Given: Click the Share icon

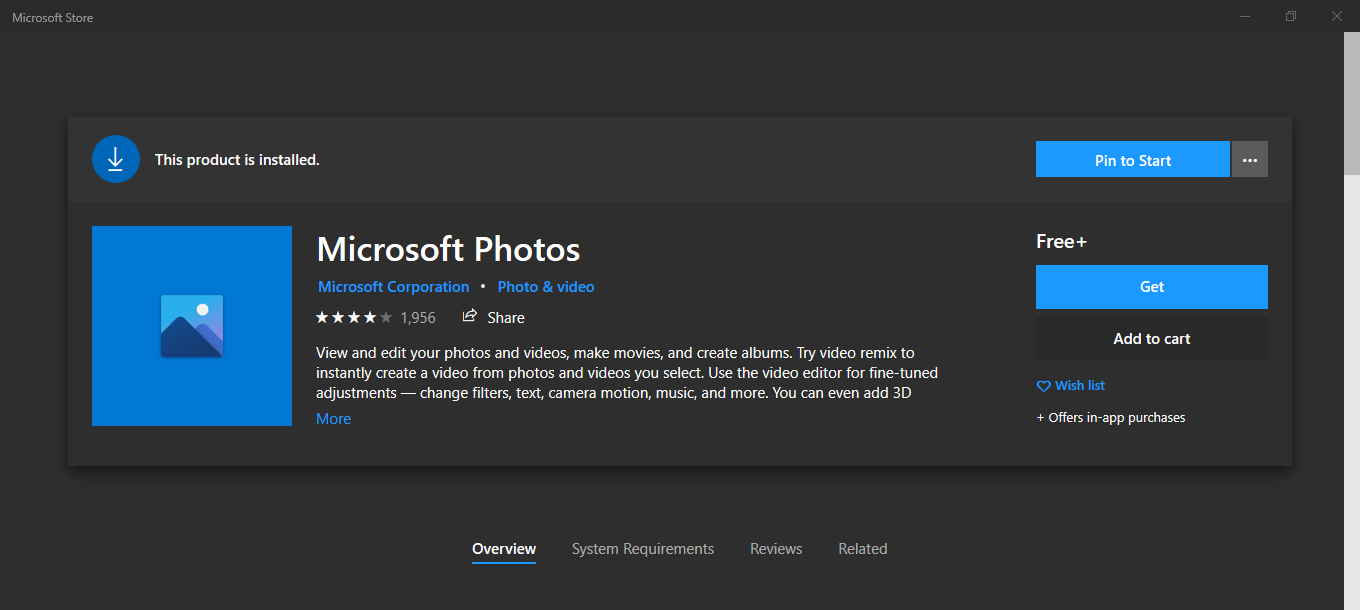Looking at the screenshot, I should [x=470, y=316].
